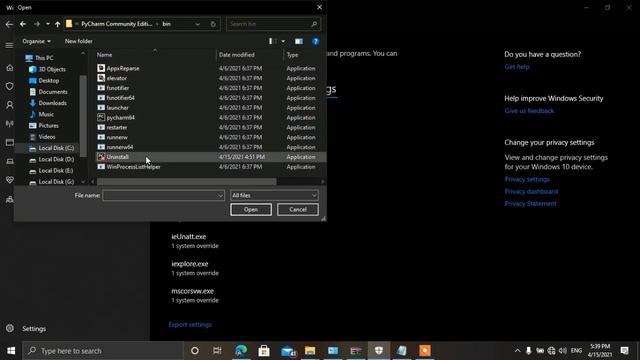Open Privacy settings link

[x=527, y=179]
